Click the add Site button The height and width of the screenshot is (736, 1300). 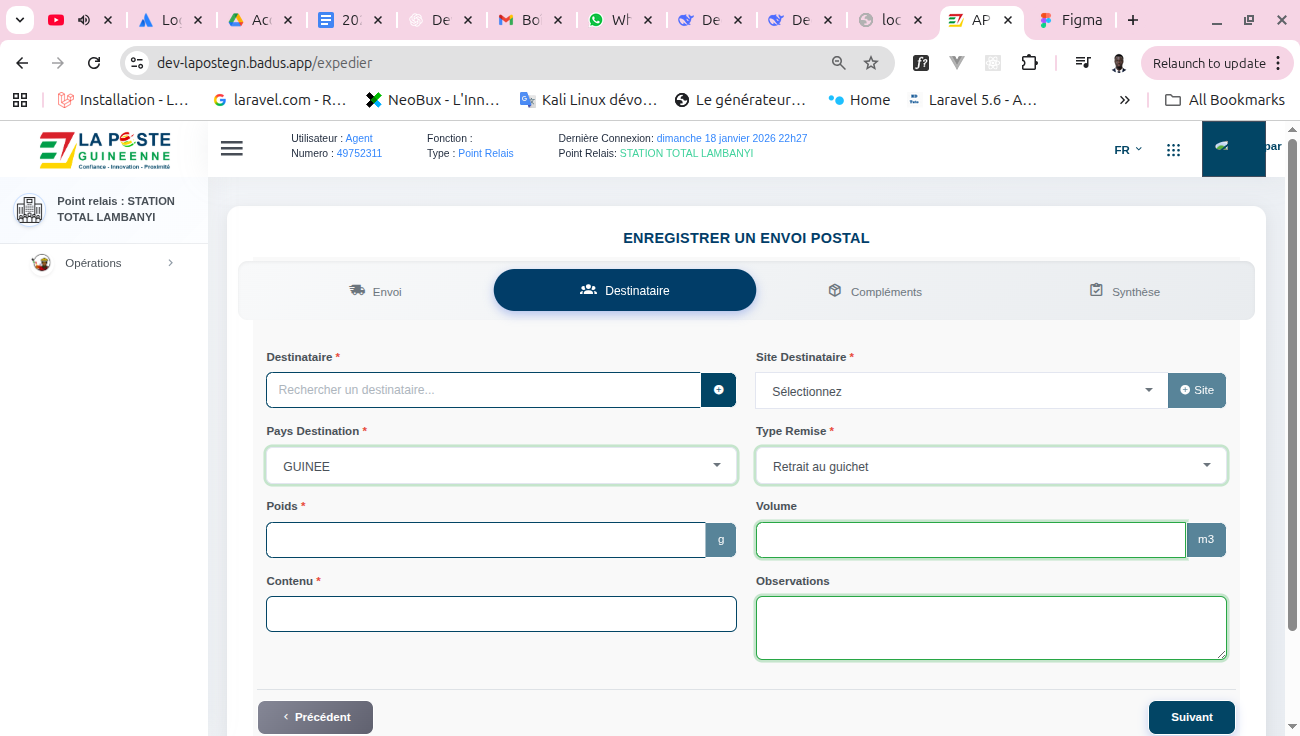[1196, 390]
